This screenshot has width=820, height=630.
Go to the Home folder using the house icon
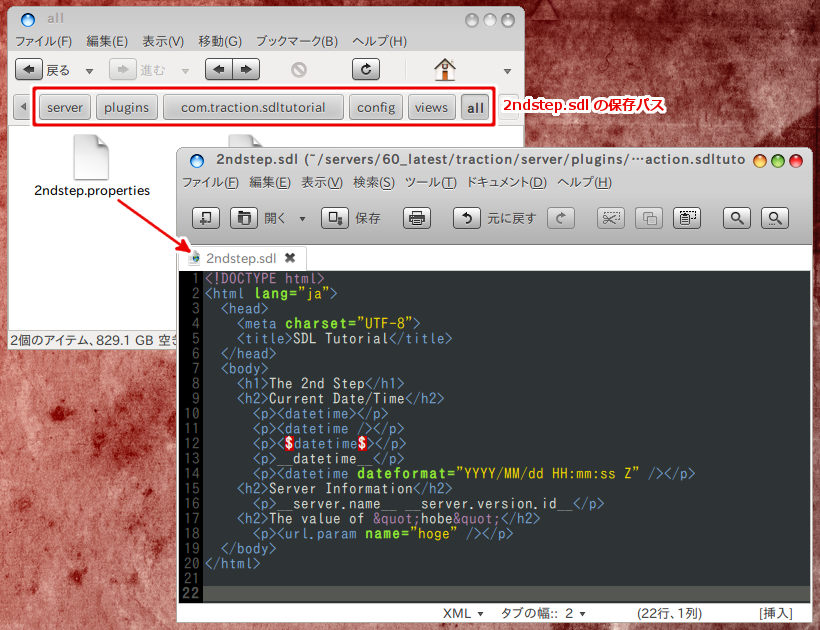pos(445,70)
